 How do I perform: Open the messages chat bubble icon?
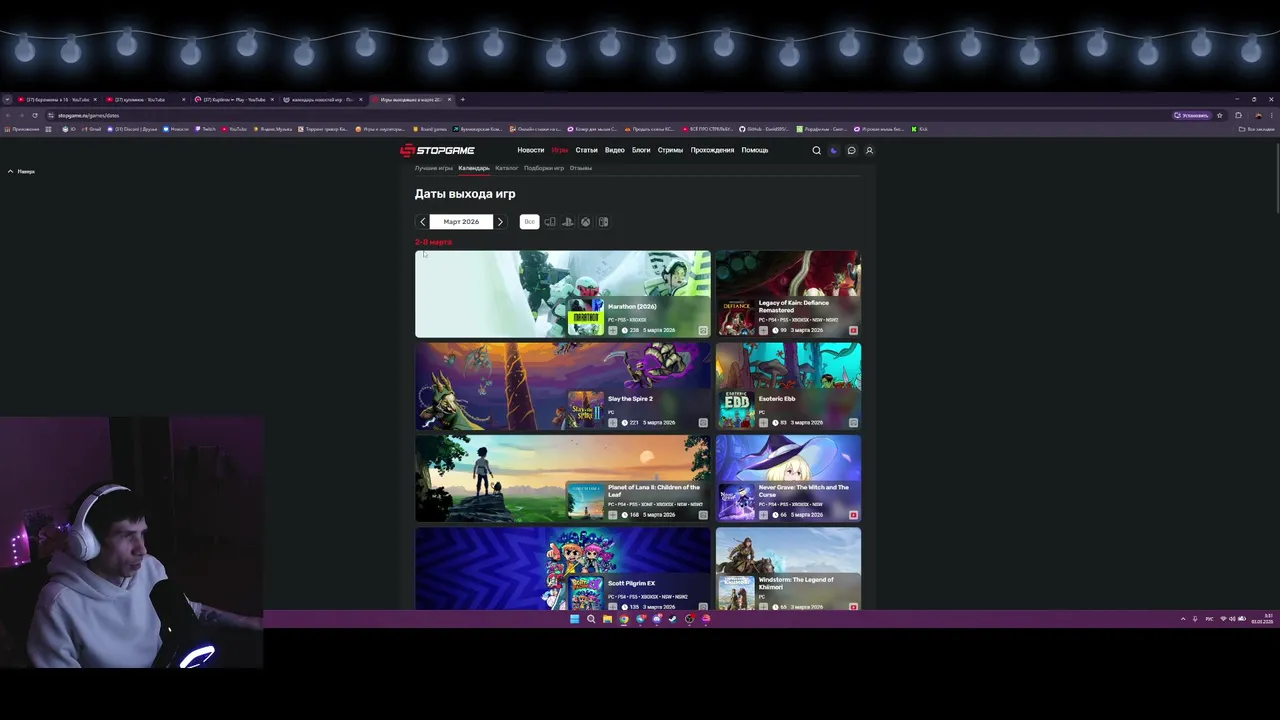851,150
